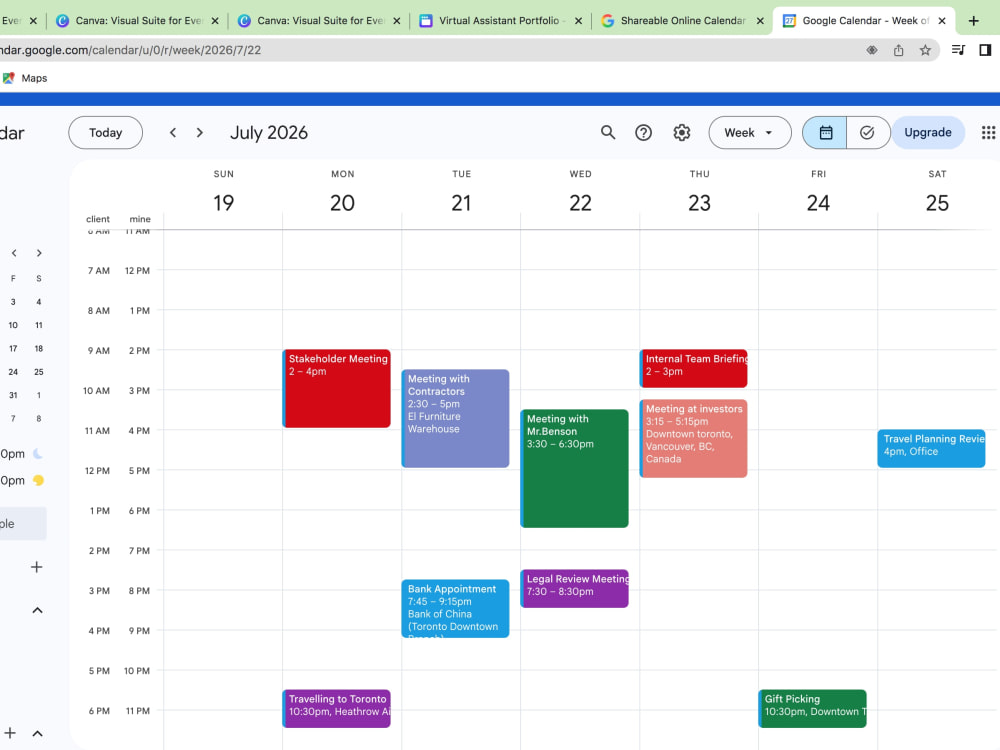Close the Virtual Assistant Portfolio tab
The image size is (1000, 750).
pos(578,21)
